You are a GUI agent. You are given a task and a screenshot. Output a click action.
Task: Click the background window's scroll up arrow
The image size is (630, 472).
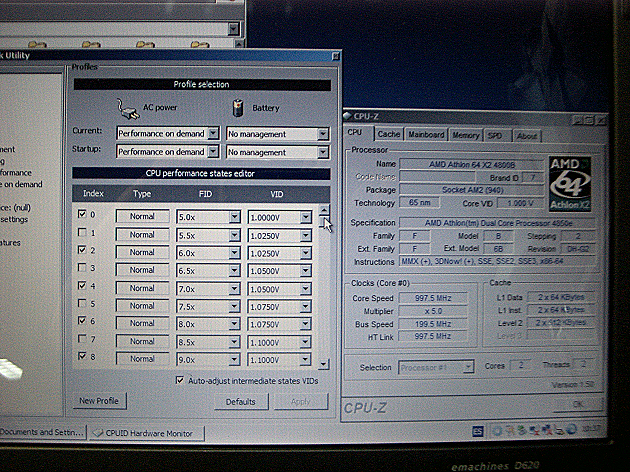[x=239, y=43]
